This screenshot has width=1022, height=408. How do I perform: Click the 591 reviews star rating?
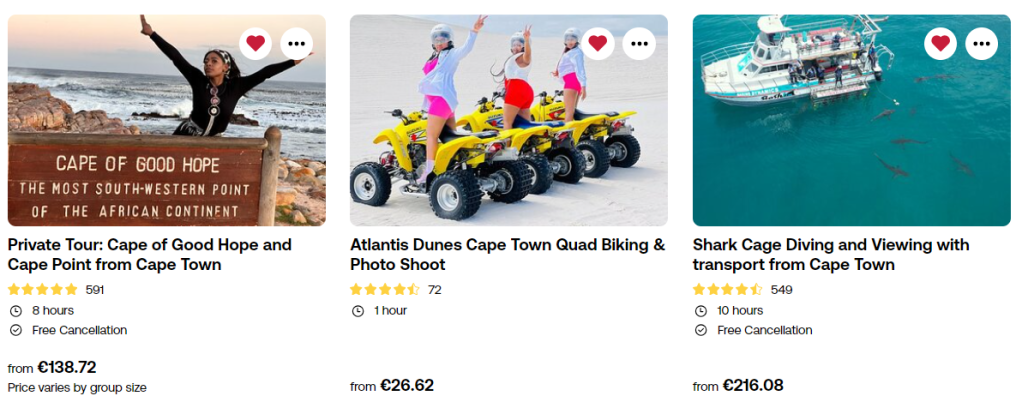(x=43, y=290)
